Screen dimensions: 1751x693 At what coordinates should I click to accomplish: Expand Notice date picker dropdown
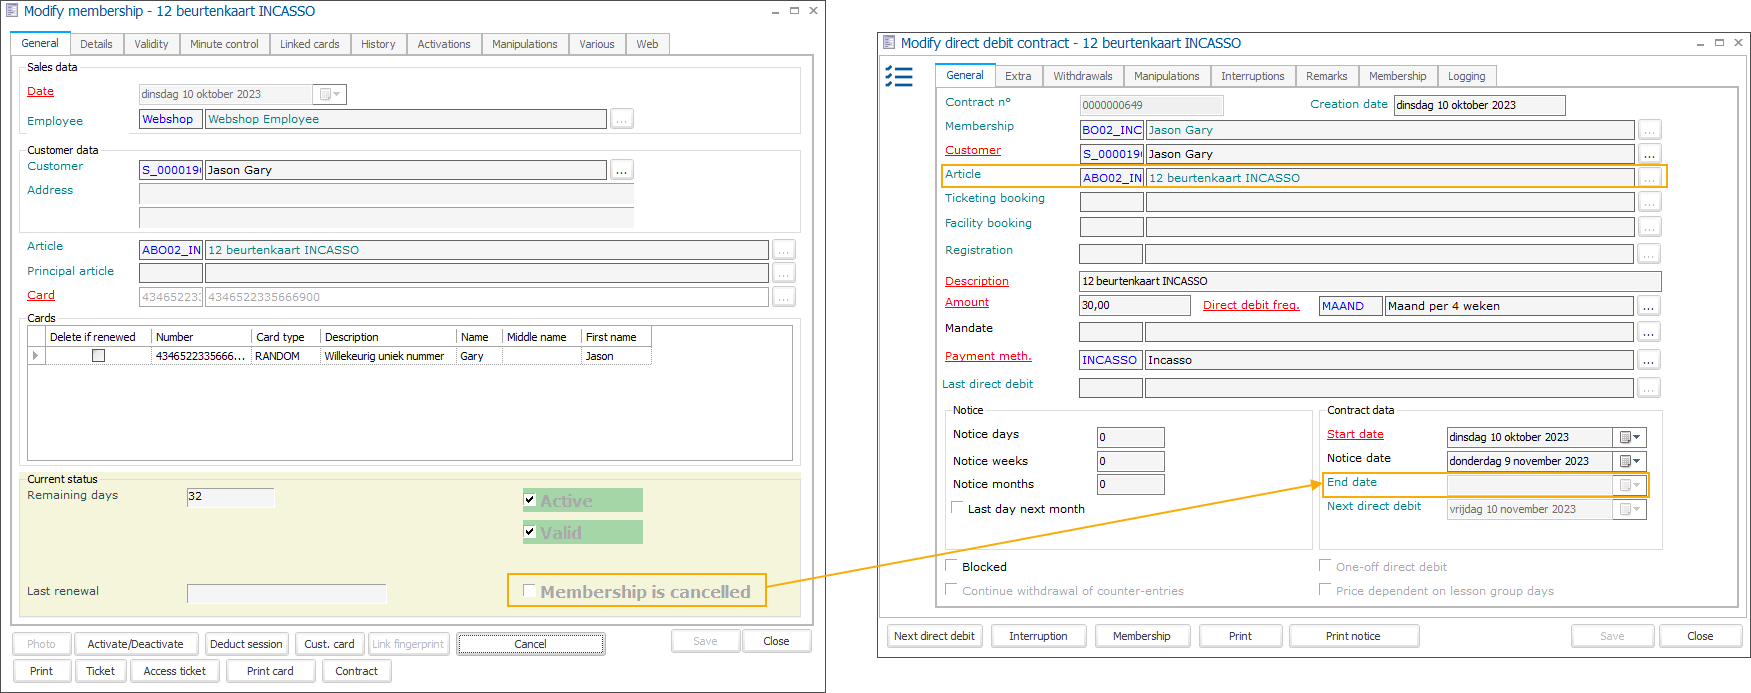[x=1630, y=461]
